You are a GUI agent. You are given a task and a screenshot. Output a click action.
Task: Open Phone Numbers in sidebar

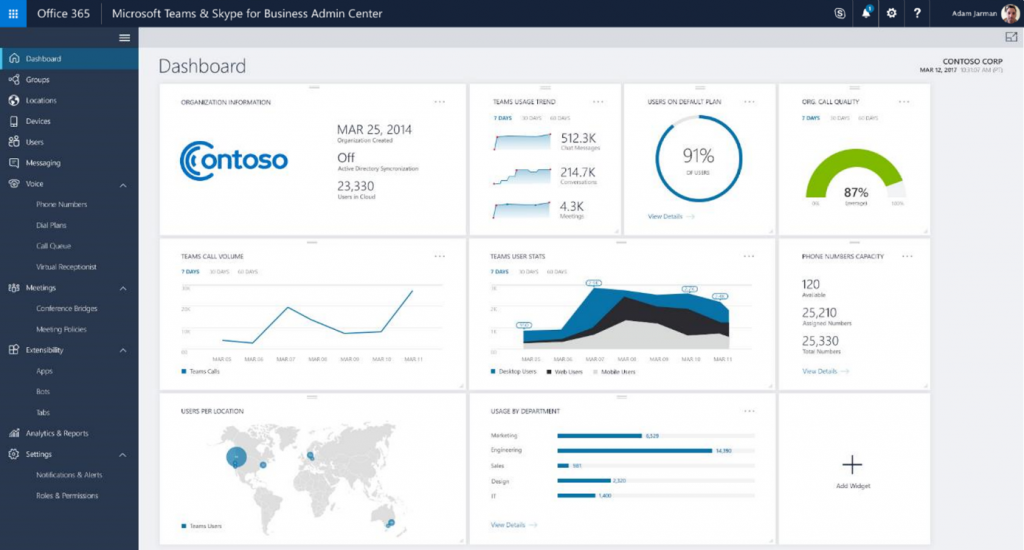coord(61,204)
